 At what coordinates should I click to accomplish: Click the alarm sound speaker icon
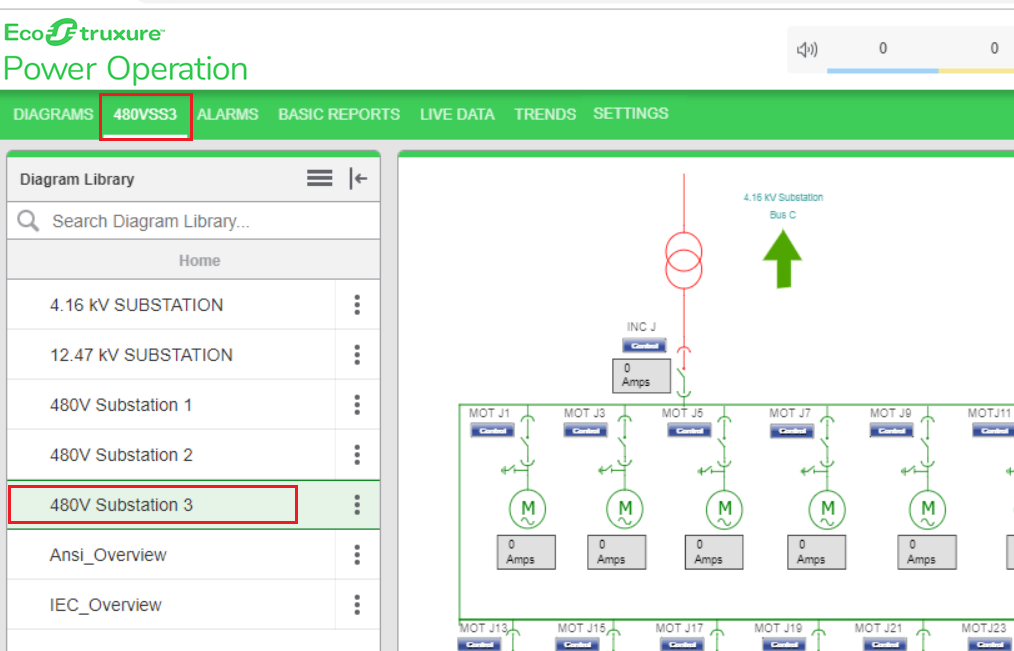click(807, 50)
